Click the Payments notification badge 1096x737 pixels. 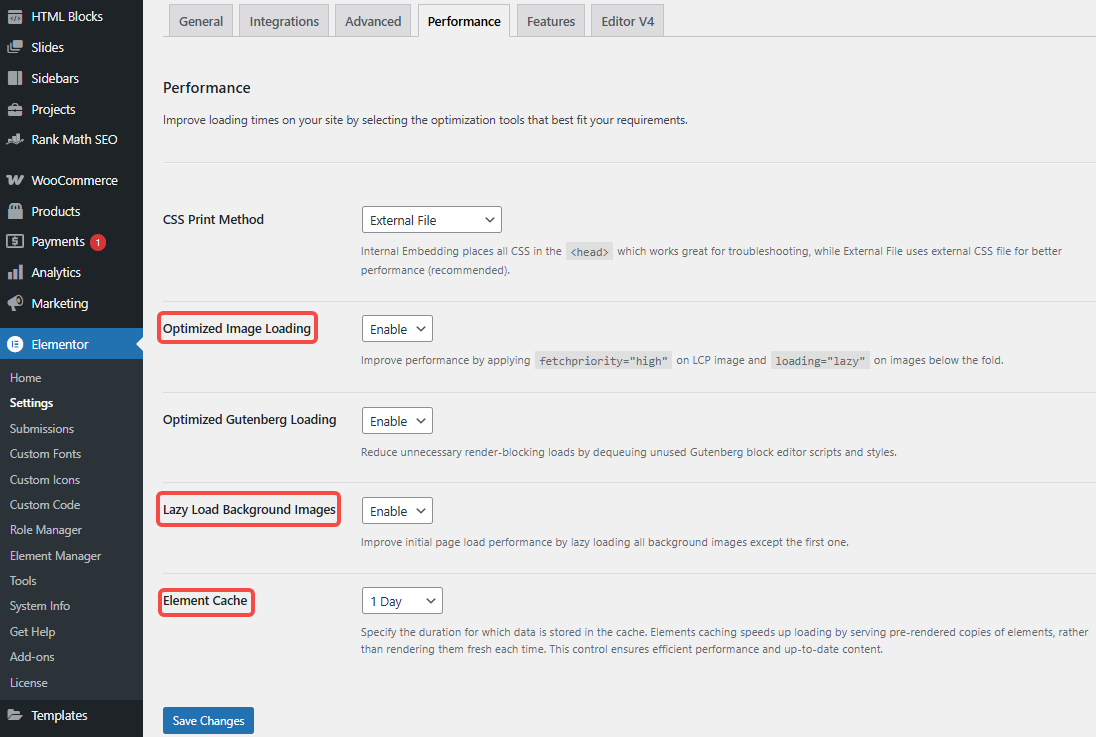[97, 242]
